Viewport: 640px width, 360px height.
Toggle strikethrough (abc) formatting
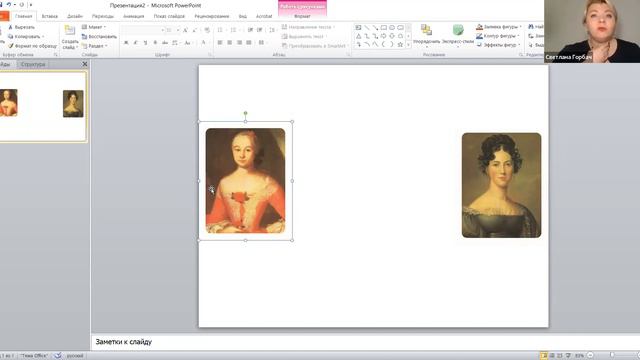tap(165, 42)
